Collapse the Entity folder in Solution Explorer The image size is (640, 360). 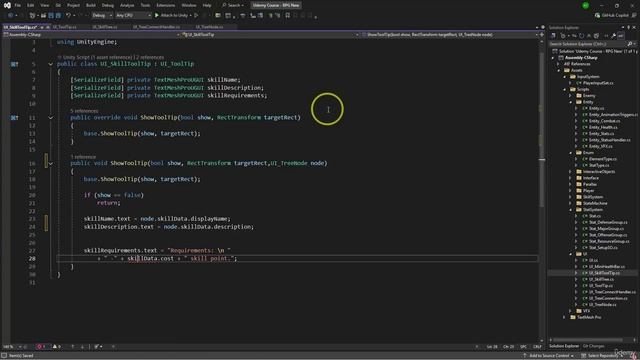(x=571, y=102)
